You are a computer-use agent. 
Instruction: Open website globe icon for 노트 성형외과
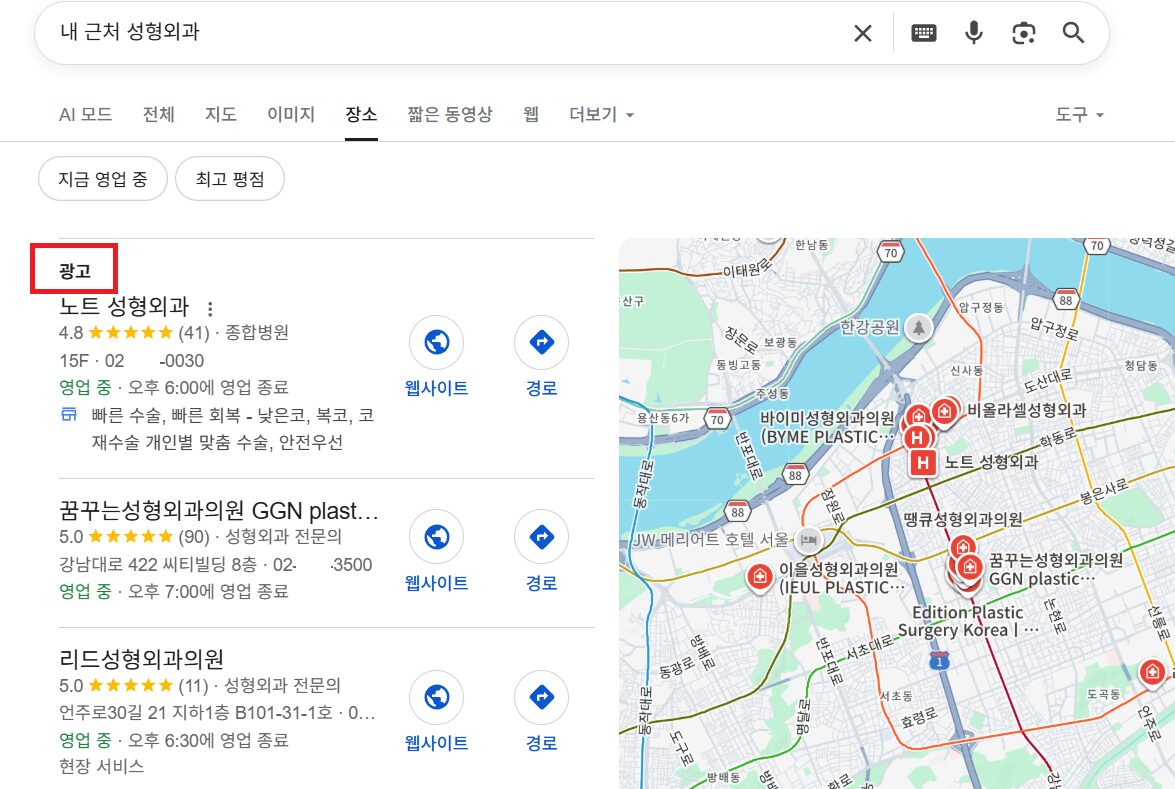pos(436,342)
